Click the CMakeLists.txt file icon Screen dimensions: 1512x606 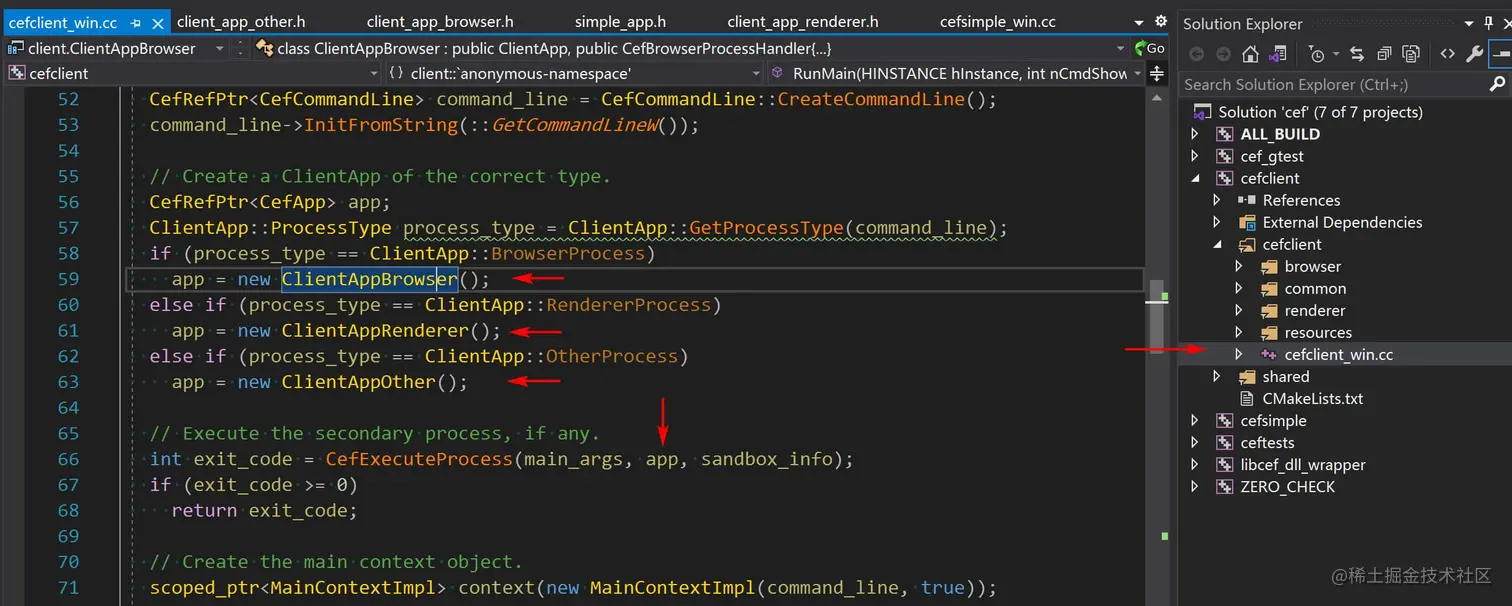coord(1246,398)
